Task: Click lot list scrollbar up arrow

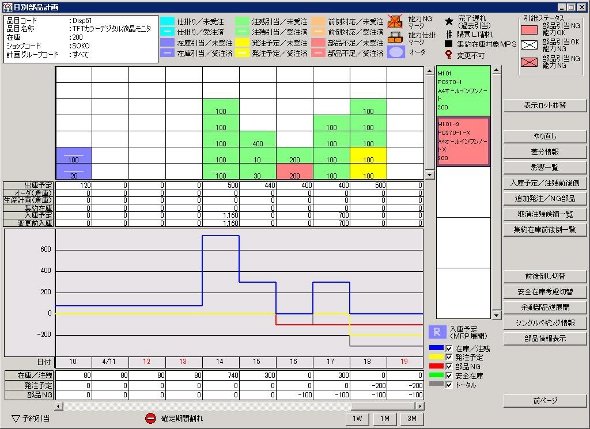Action: pos(496,70)
